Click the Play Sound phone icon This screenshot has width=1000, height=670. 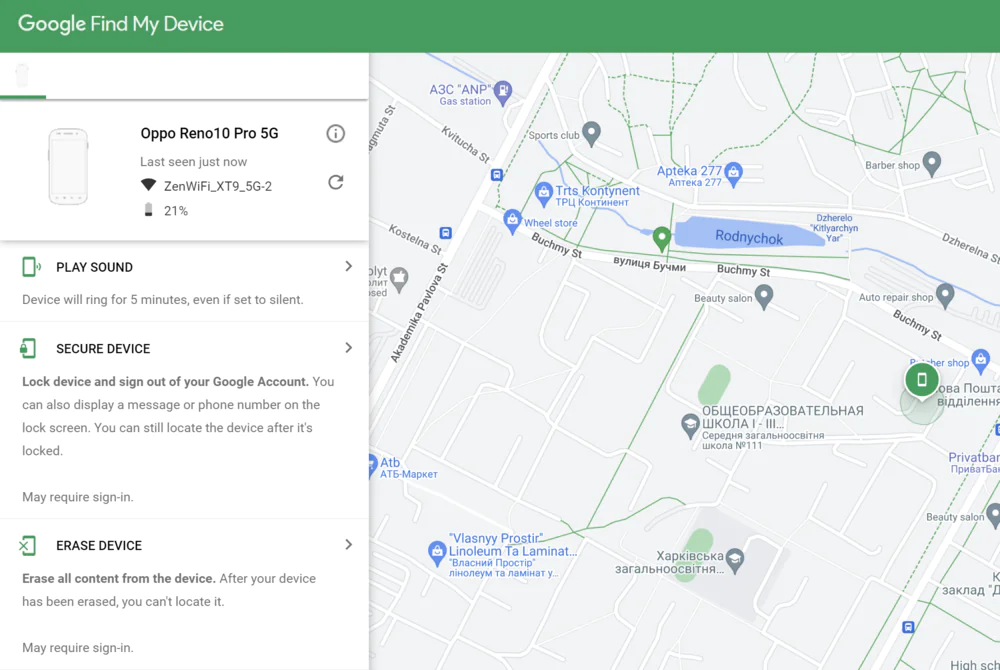31,266
